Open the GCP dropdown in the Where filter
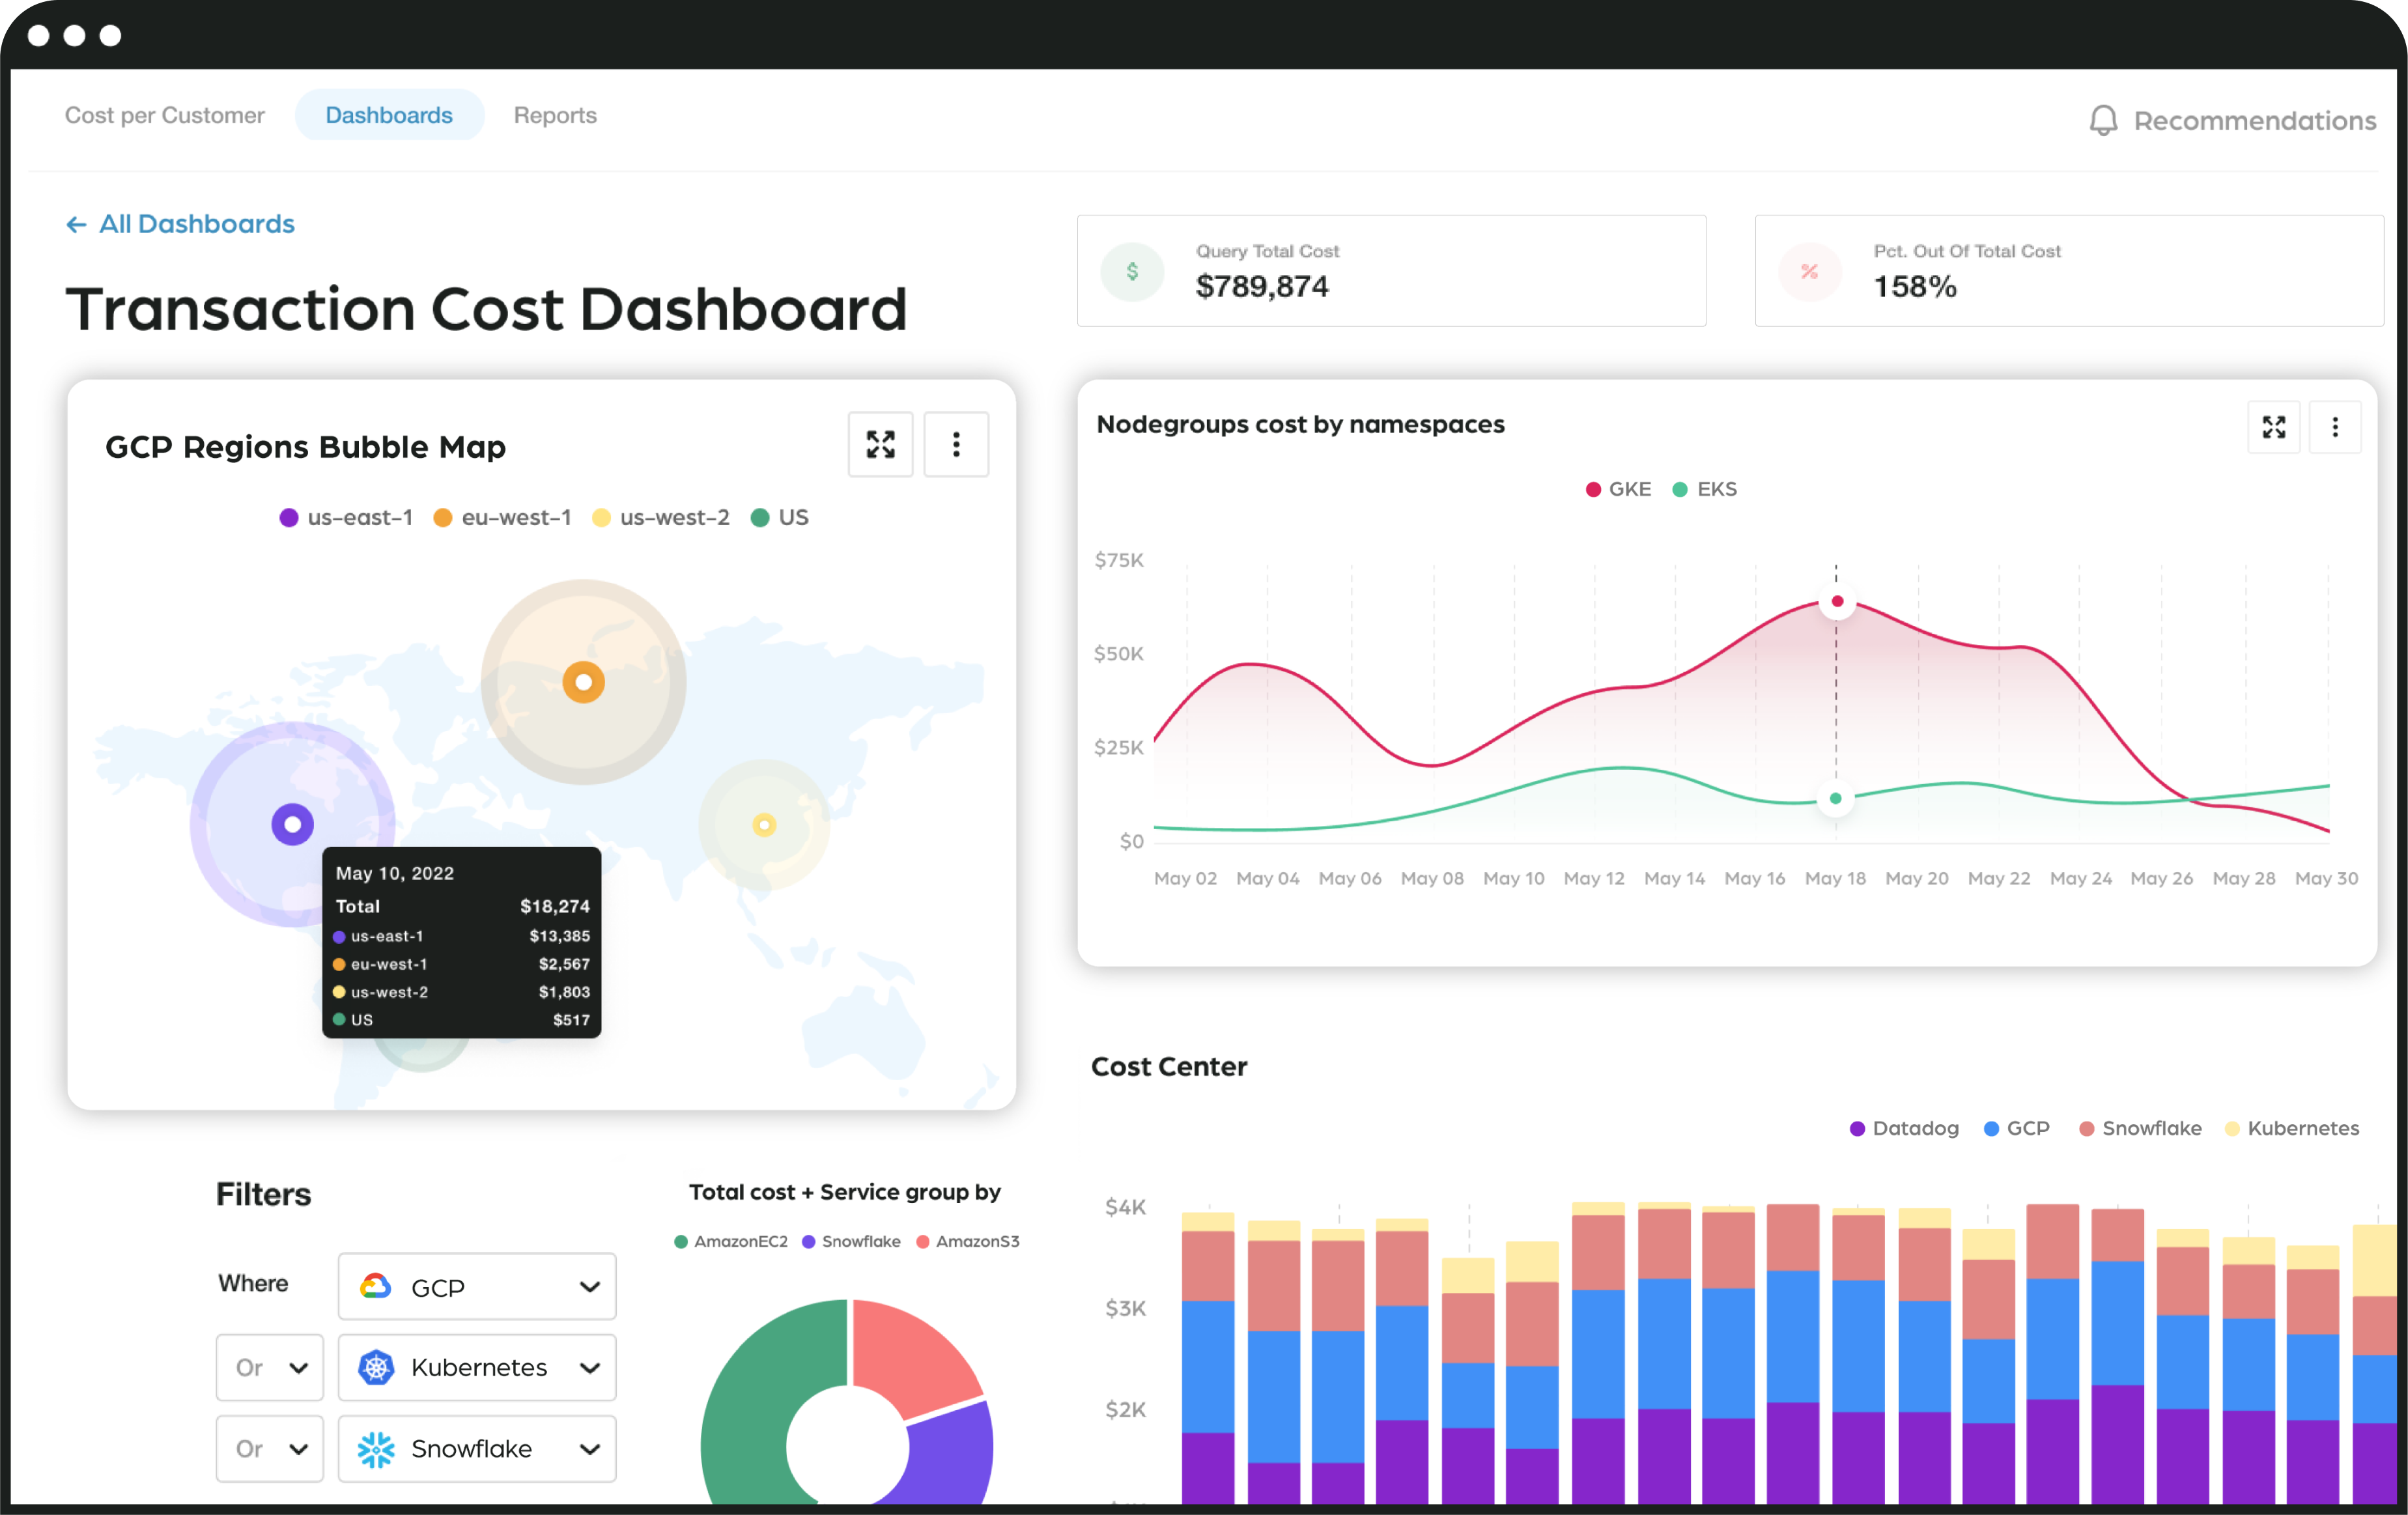 pyautogui.click(x=478, y=1287)
